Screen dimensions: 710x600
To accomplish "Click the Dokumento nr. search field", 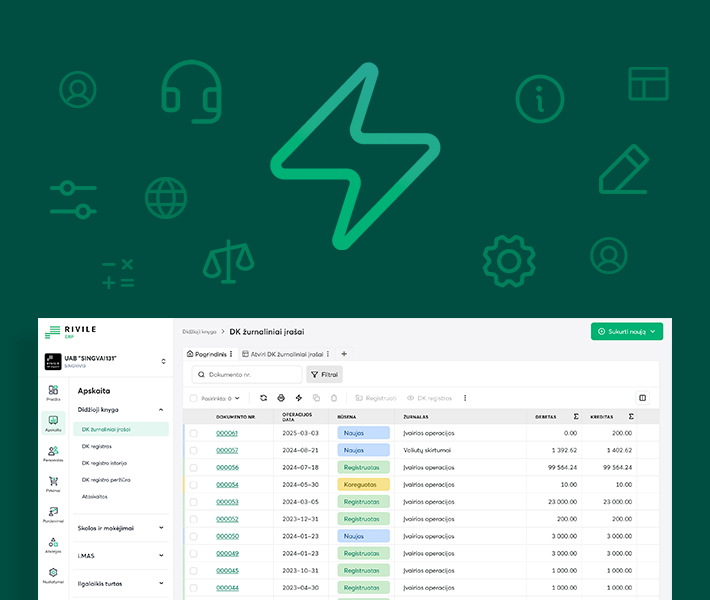I will pyautogui.click(x=247, y=375).
